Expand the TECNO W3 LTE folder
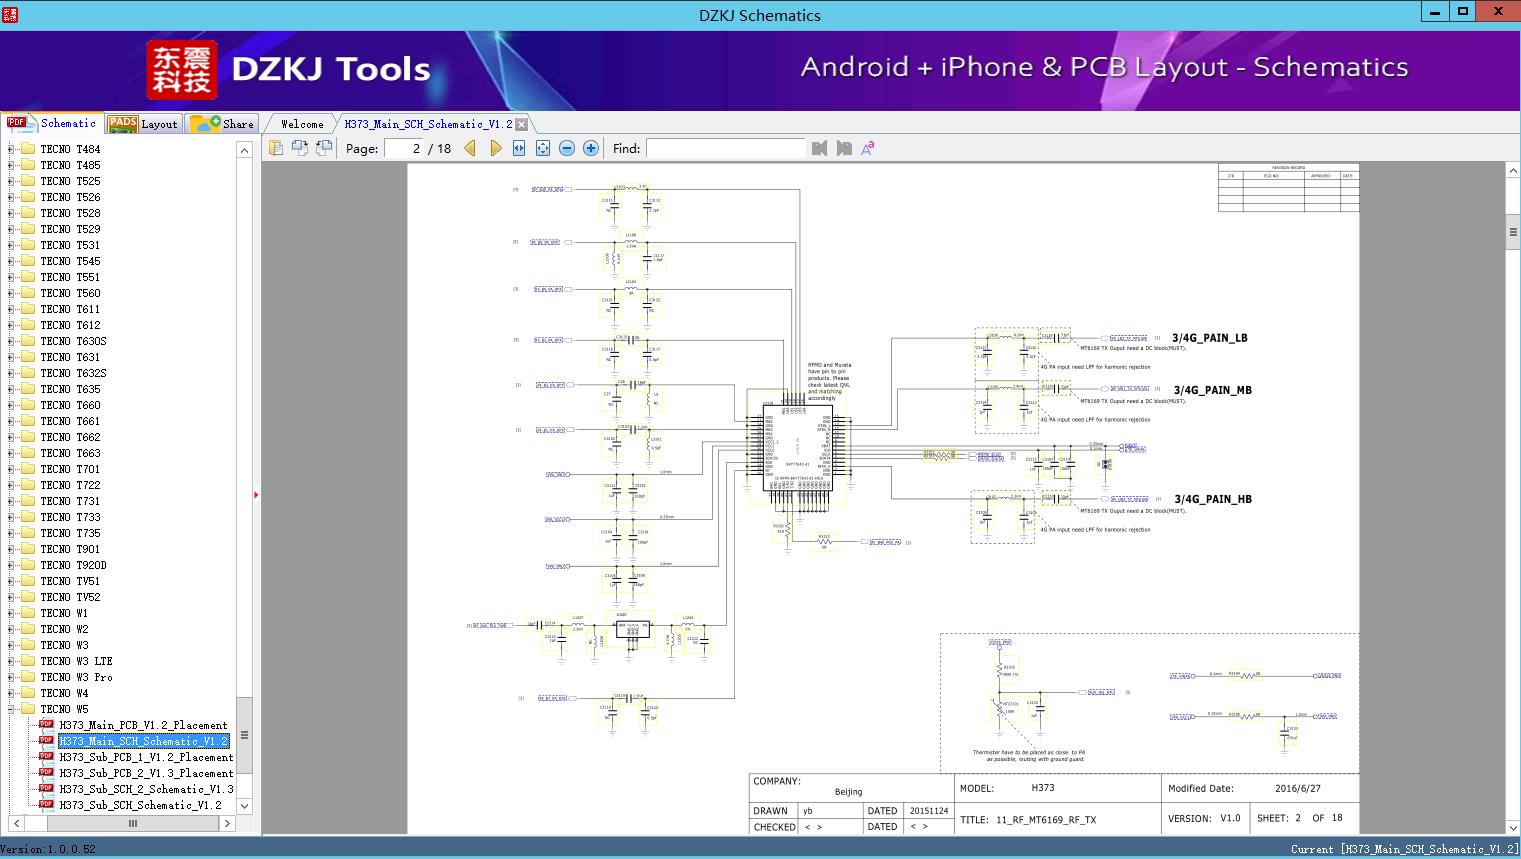The image size is (1521, 859). (11, 661)
